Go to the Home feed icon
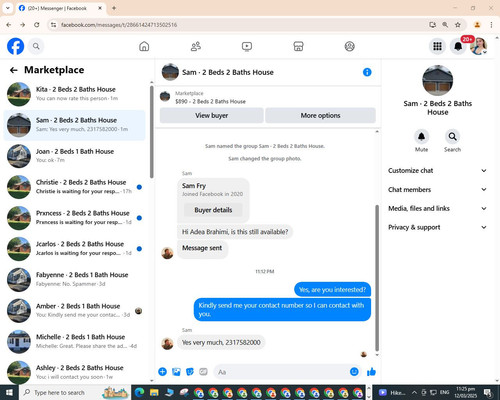Image resolution: width=500 pixels, height=400 pixels. [x=144, y=46]
